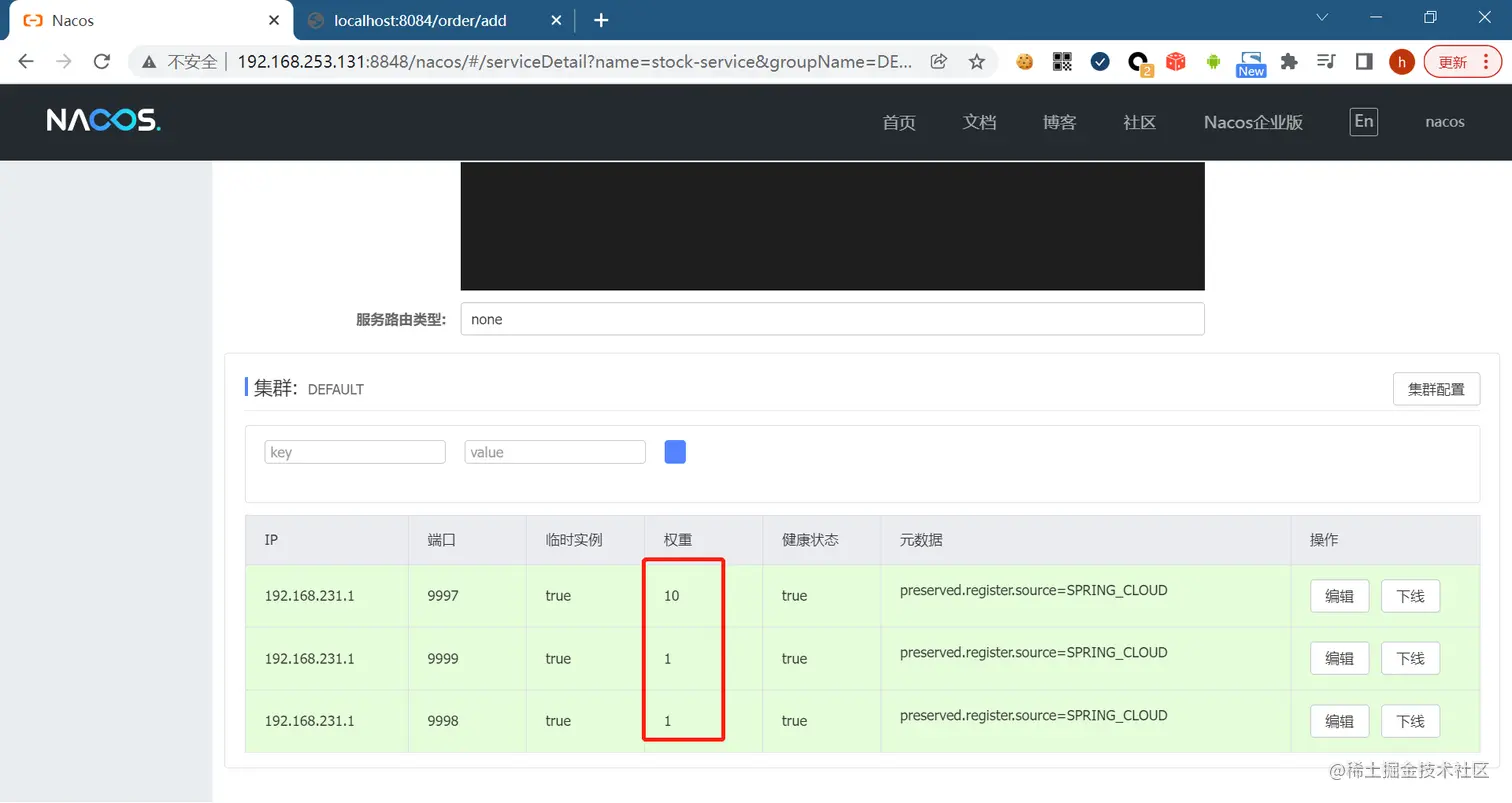Screen dimensions: 1512x803
Task: Click the black code block area
Action: point(832,226)
